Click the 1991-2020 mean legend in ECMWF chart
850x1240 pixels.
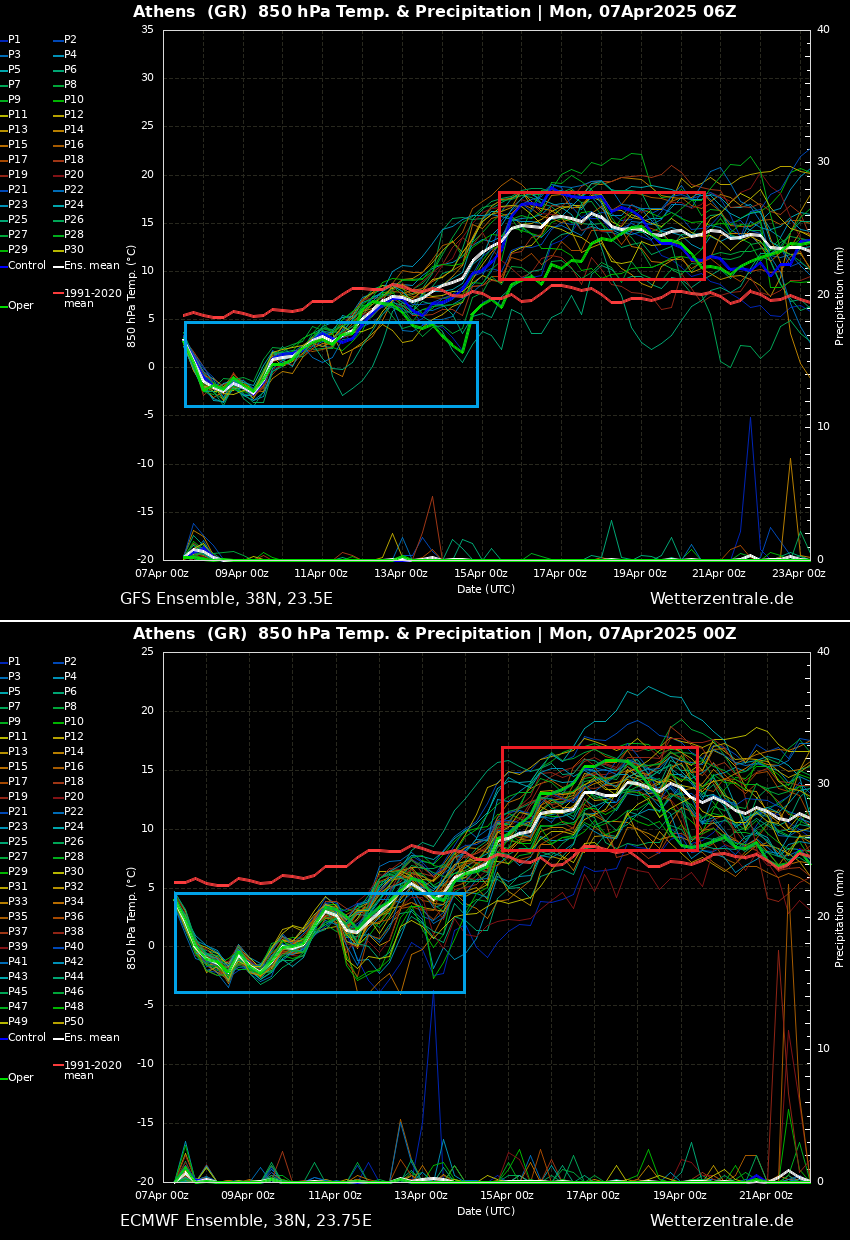coord(91,1070)
